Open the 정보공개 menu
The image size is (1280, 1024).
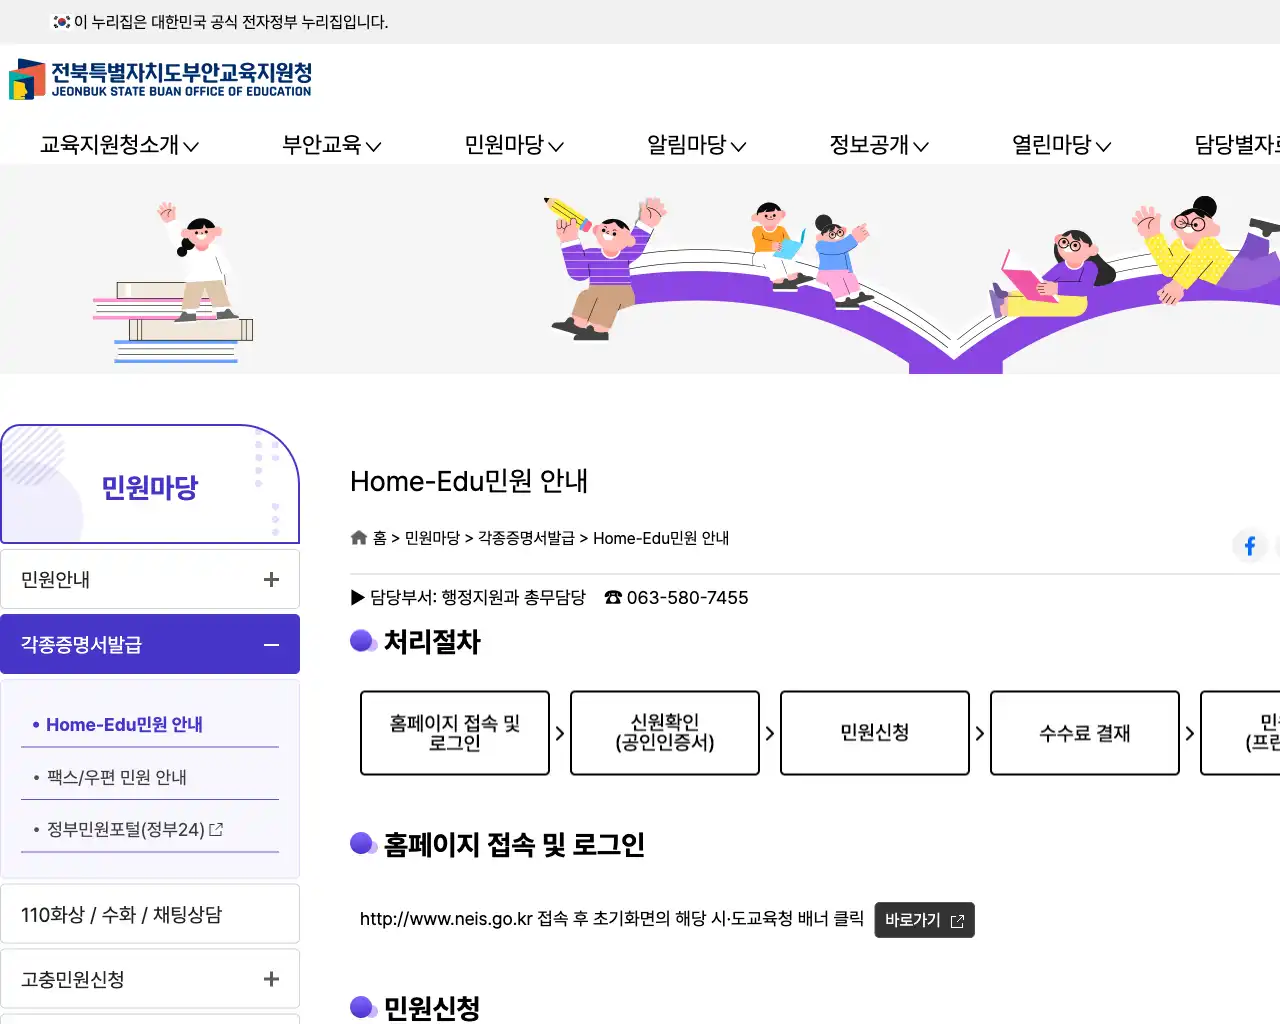pyautogui.click(x=879, y=145)
